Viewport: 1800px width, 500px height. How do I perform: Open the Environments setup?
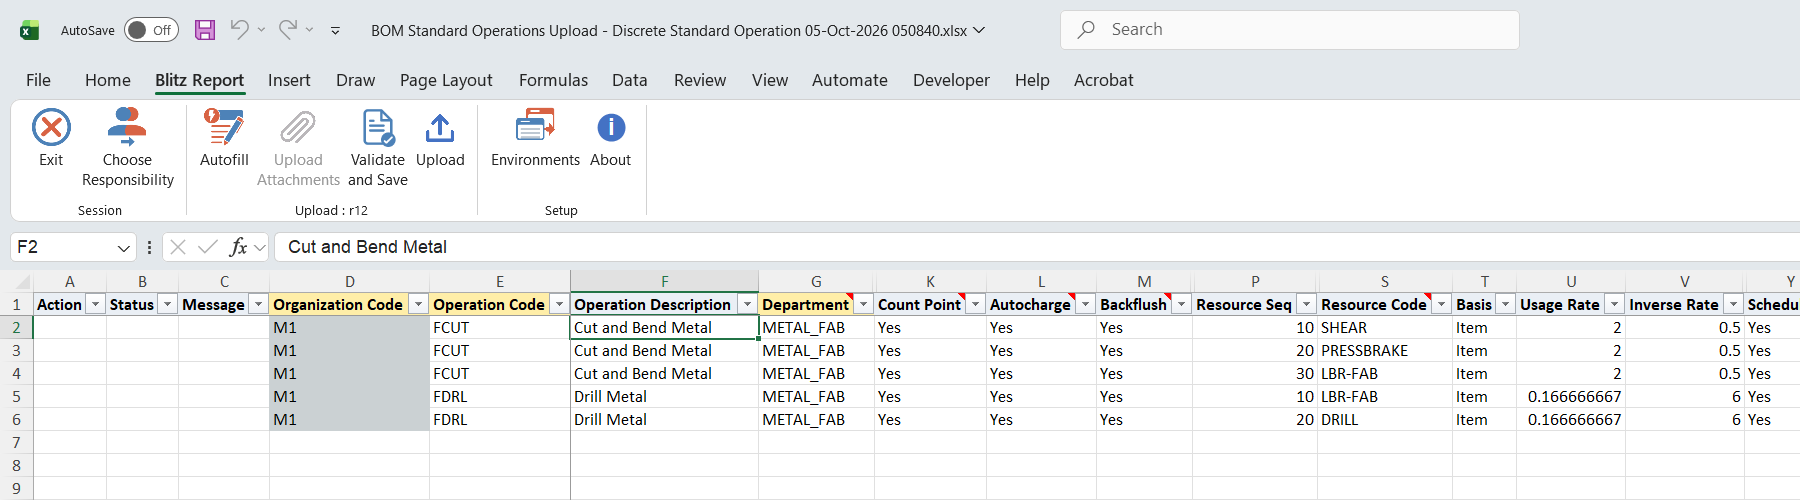(535, 138)
